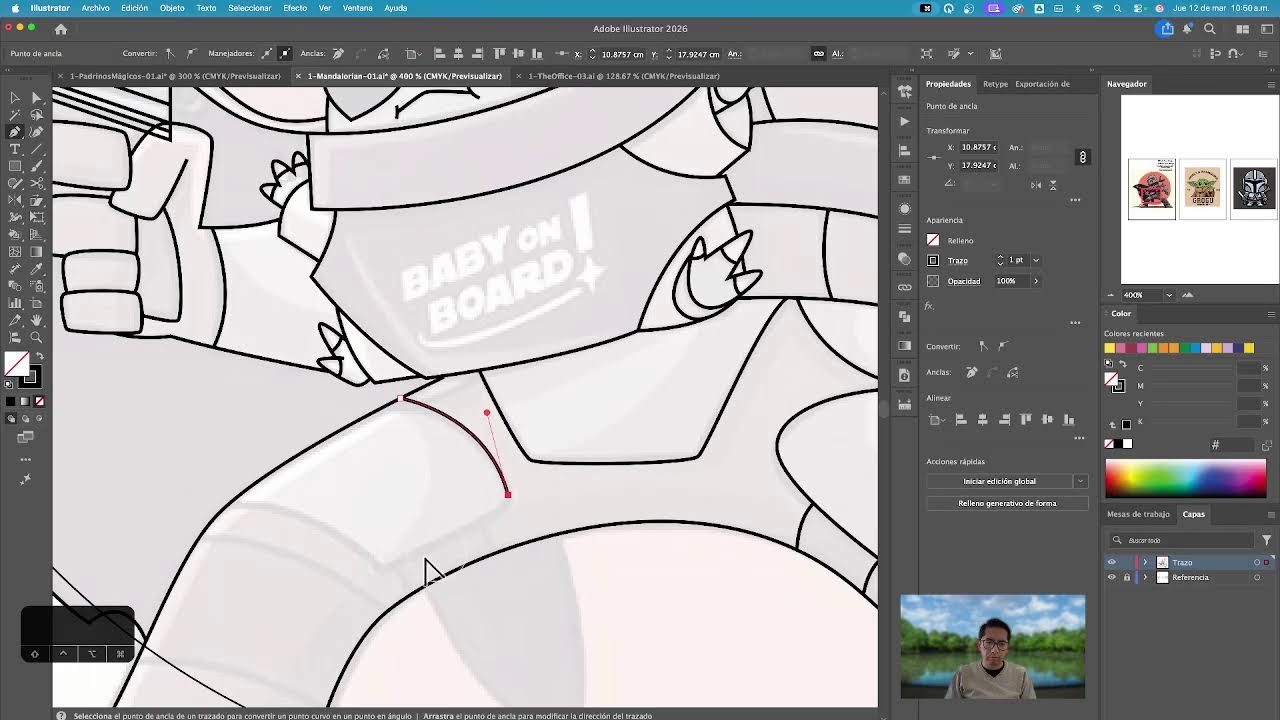Hide the Referencia layer with its eye
The width and height of the screenshot is (1280, 720).
tap(1111, 577)
